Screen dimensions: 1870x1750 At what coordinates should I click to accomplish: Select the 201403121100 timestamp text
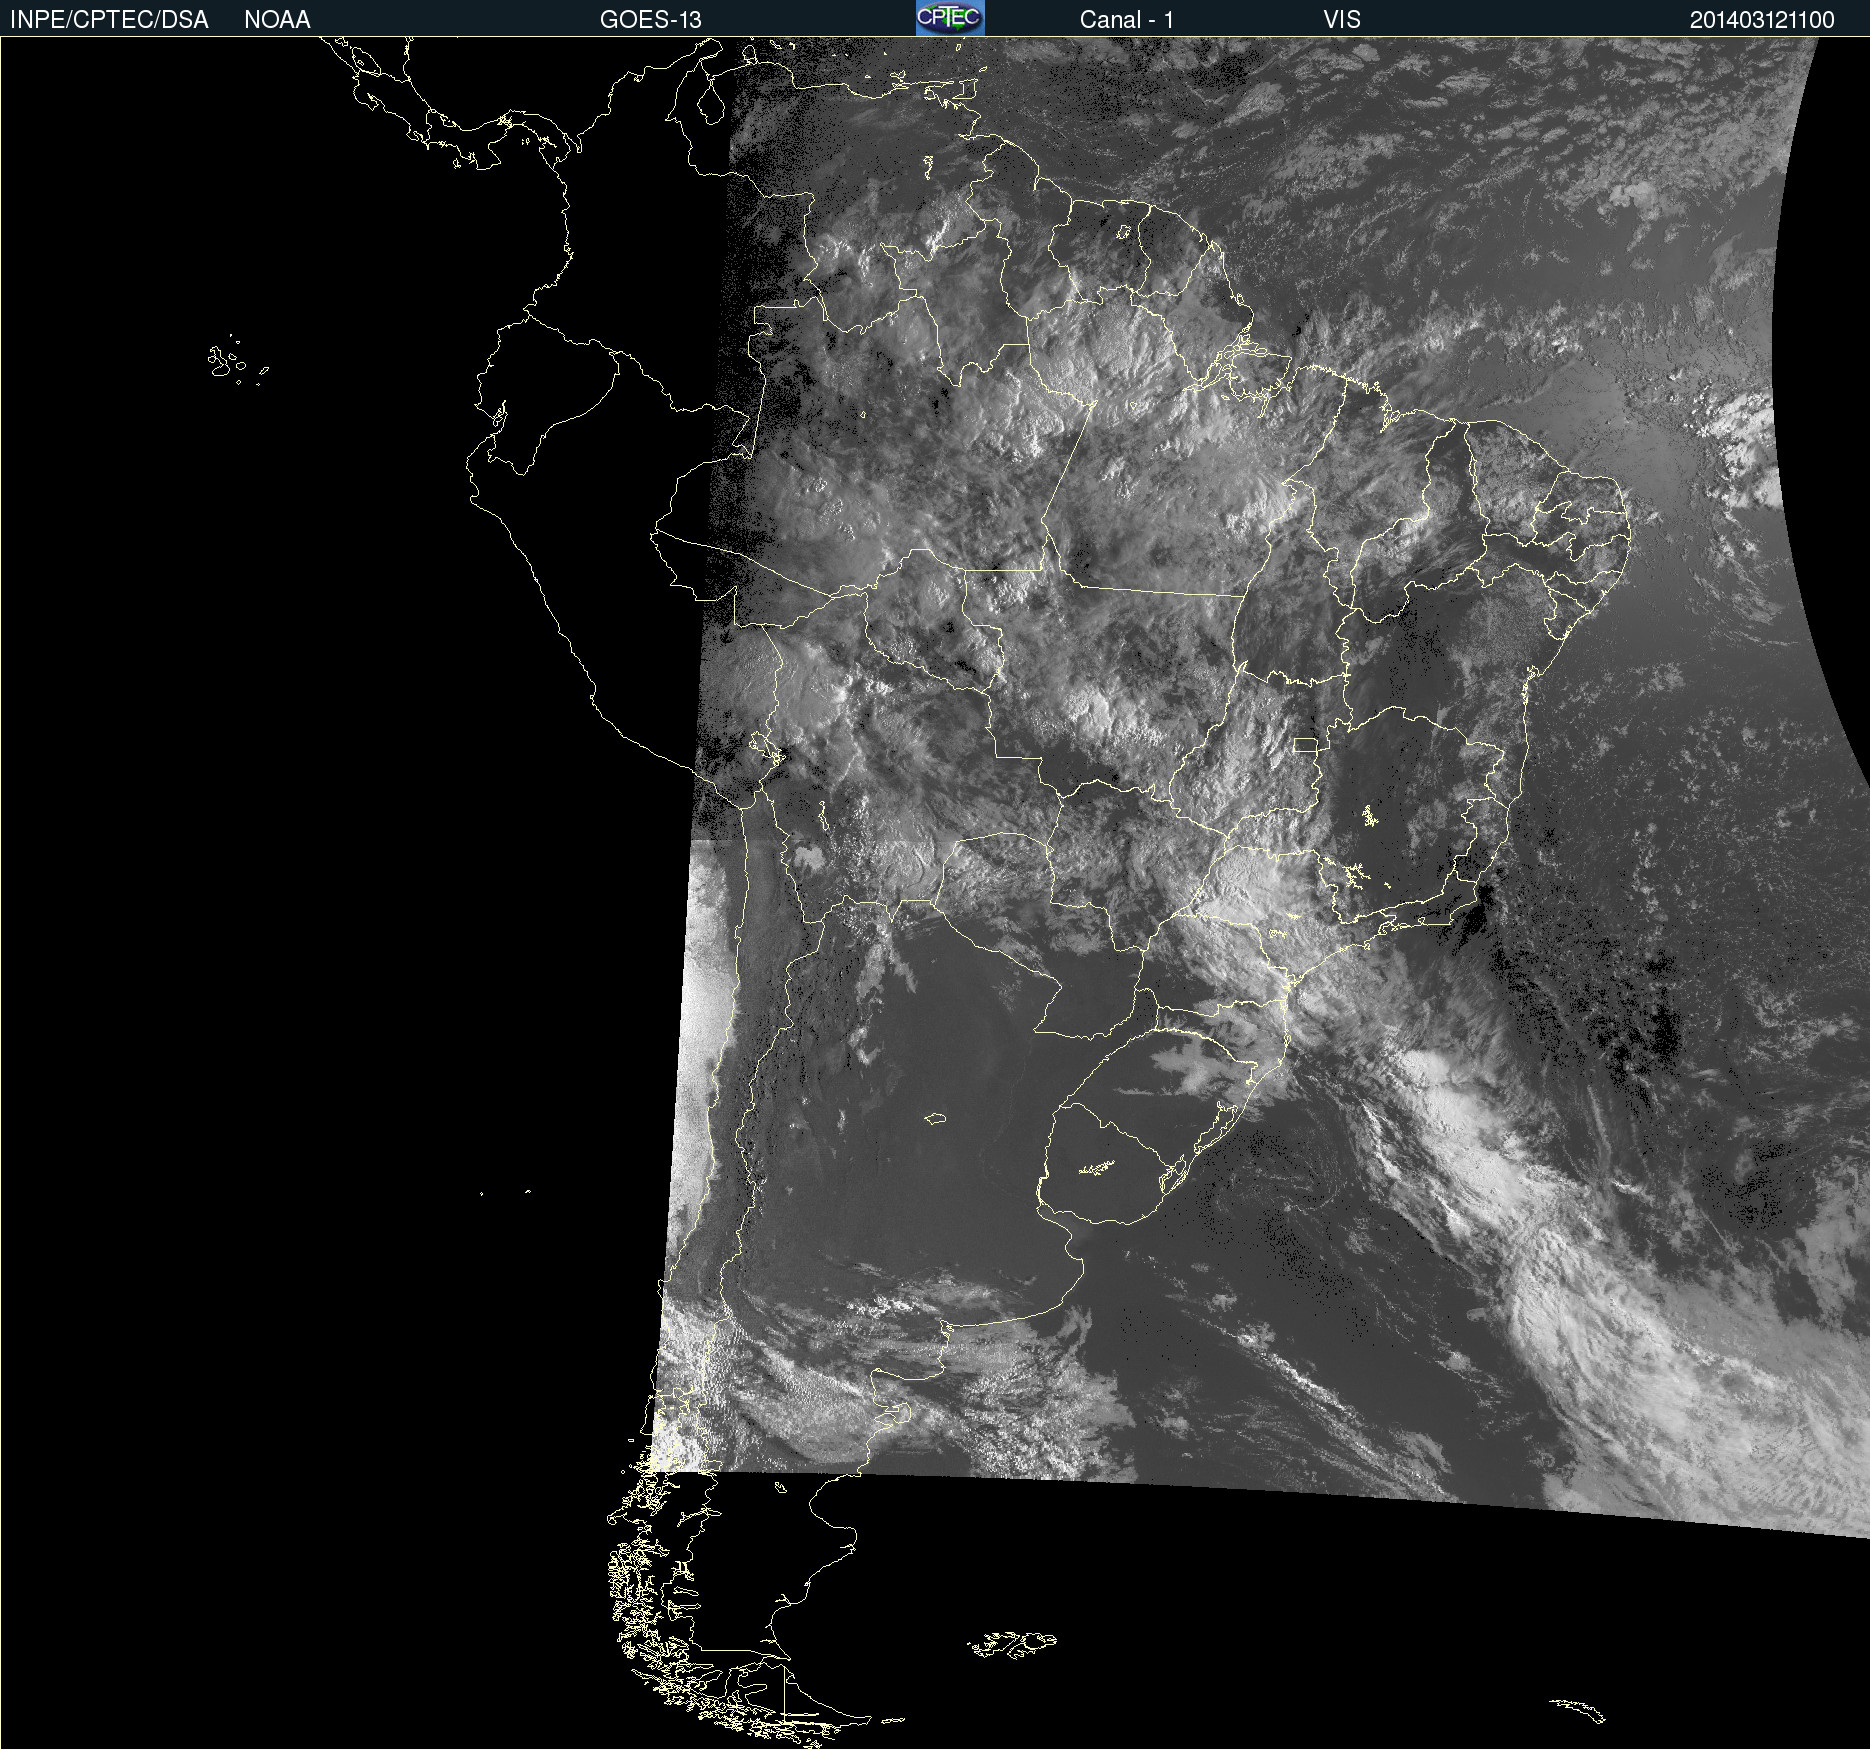click(1762, 20)
